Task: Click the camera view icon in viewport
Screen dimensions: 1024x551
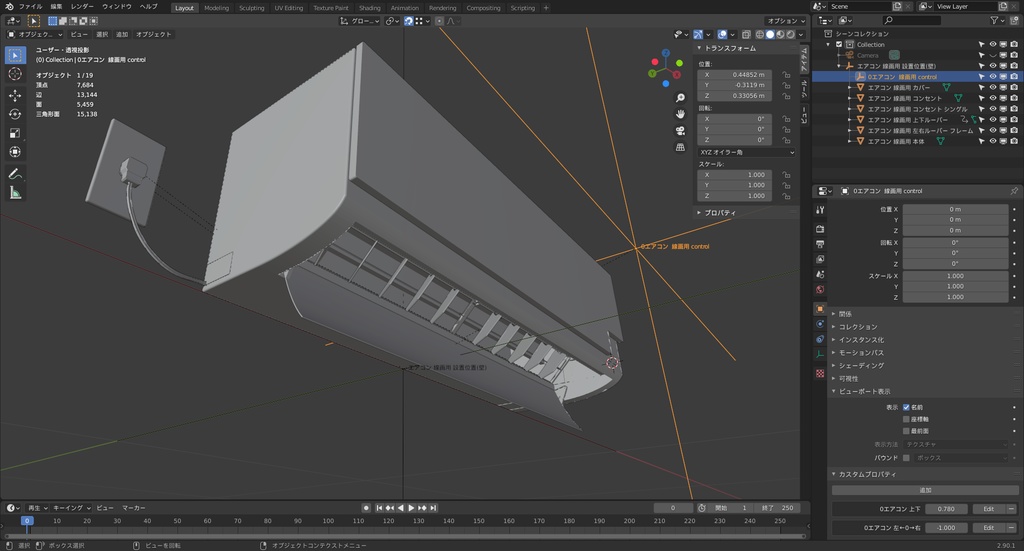Action: [680, 130]
